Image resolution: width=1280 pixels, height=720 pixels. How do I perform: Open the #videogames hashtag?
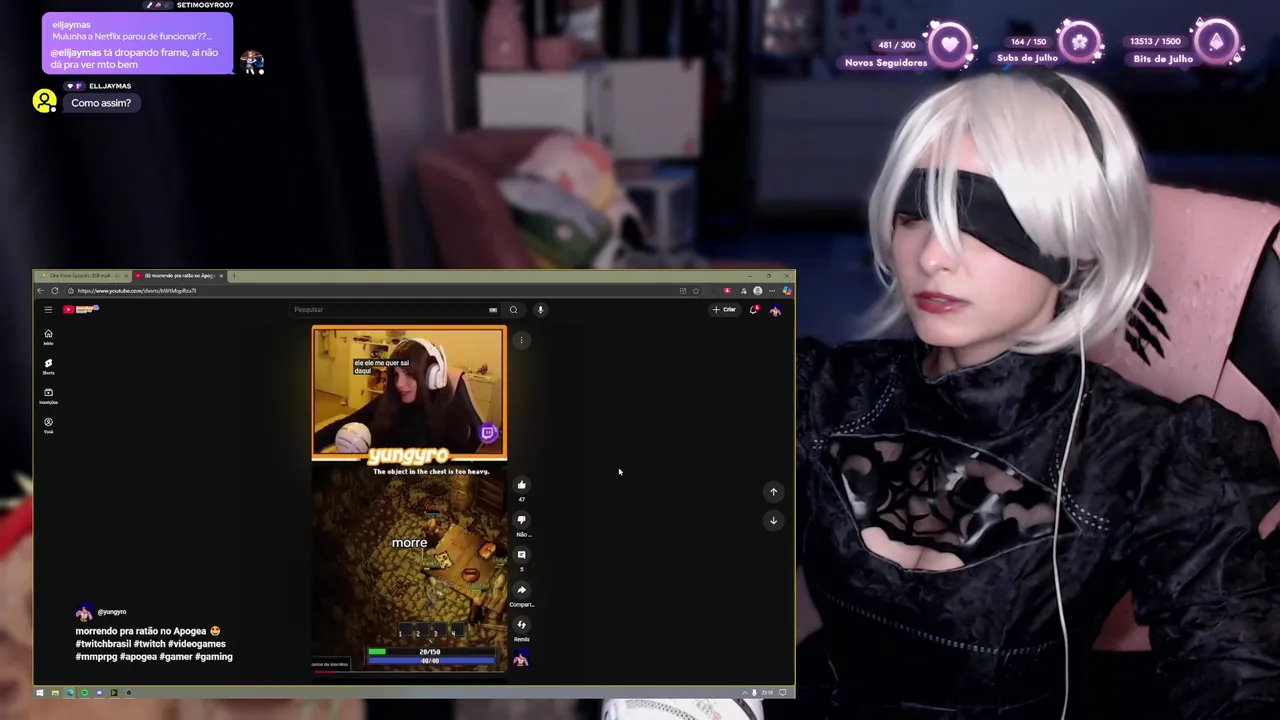[x=197, y=644]
